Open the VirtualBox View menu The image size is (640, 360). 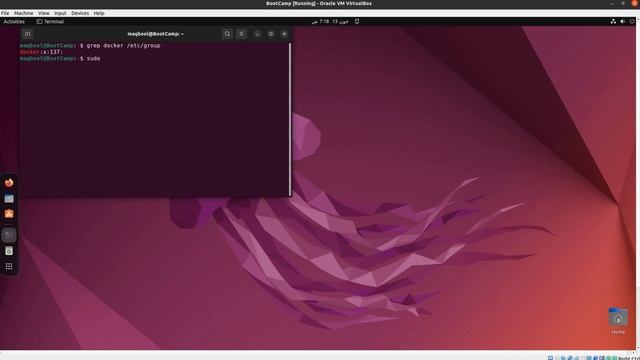(x=44, y=13)
